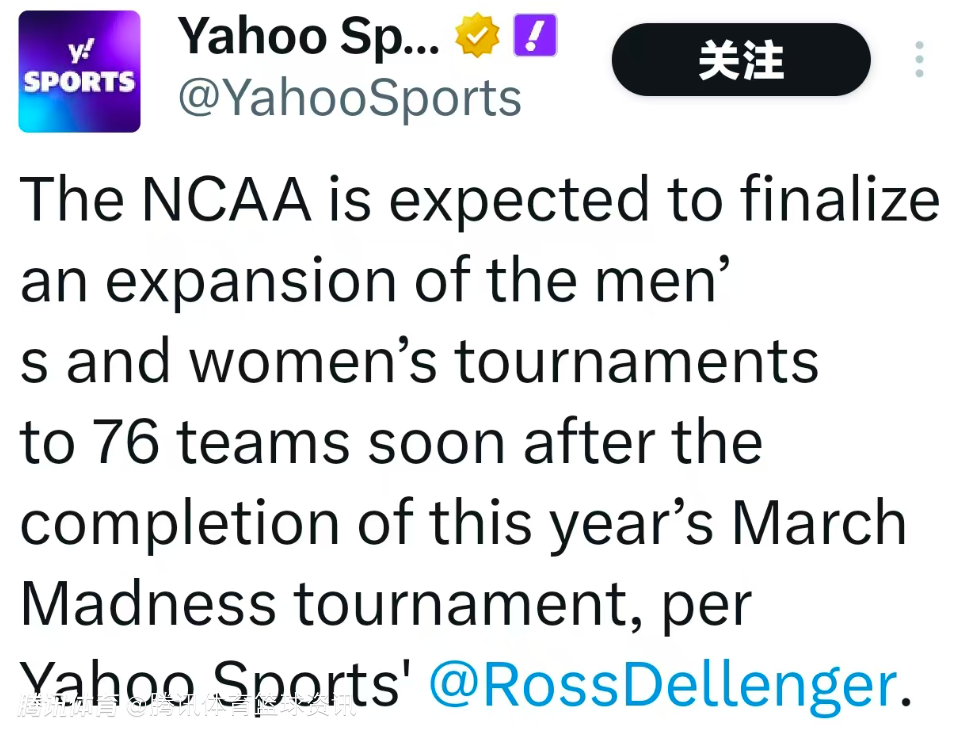
Task: Click the gold verified checkmark badge
Action: coord(478,38)
